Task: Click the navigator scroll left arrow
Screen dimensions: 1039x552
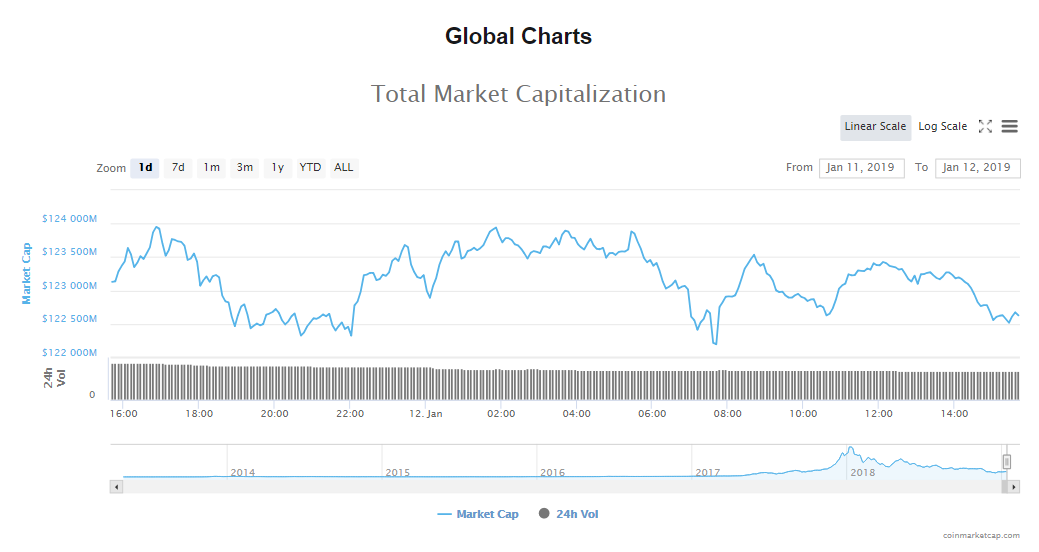Action: pos(116,487)
